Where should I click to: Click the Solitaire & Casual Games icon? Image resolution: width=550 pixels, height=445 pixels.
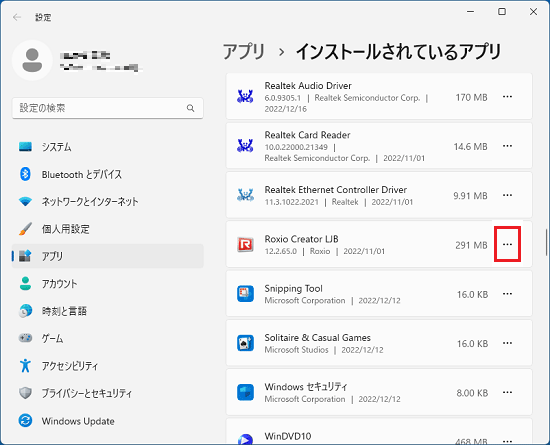tap(245, 343)
